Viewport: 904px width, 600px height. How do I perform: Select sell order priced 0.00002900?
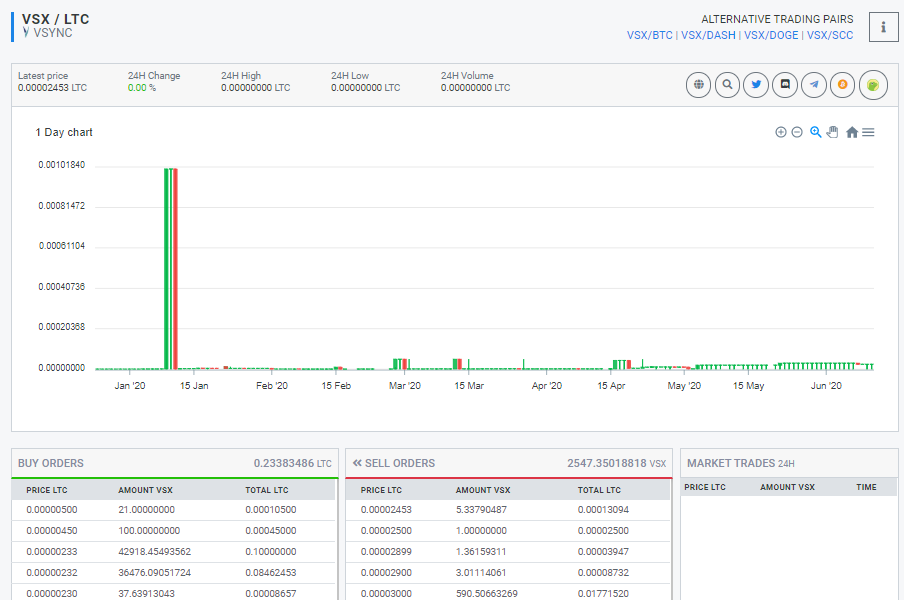click(508, 573)
